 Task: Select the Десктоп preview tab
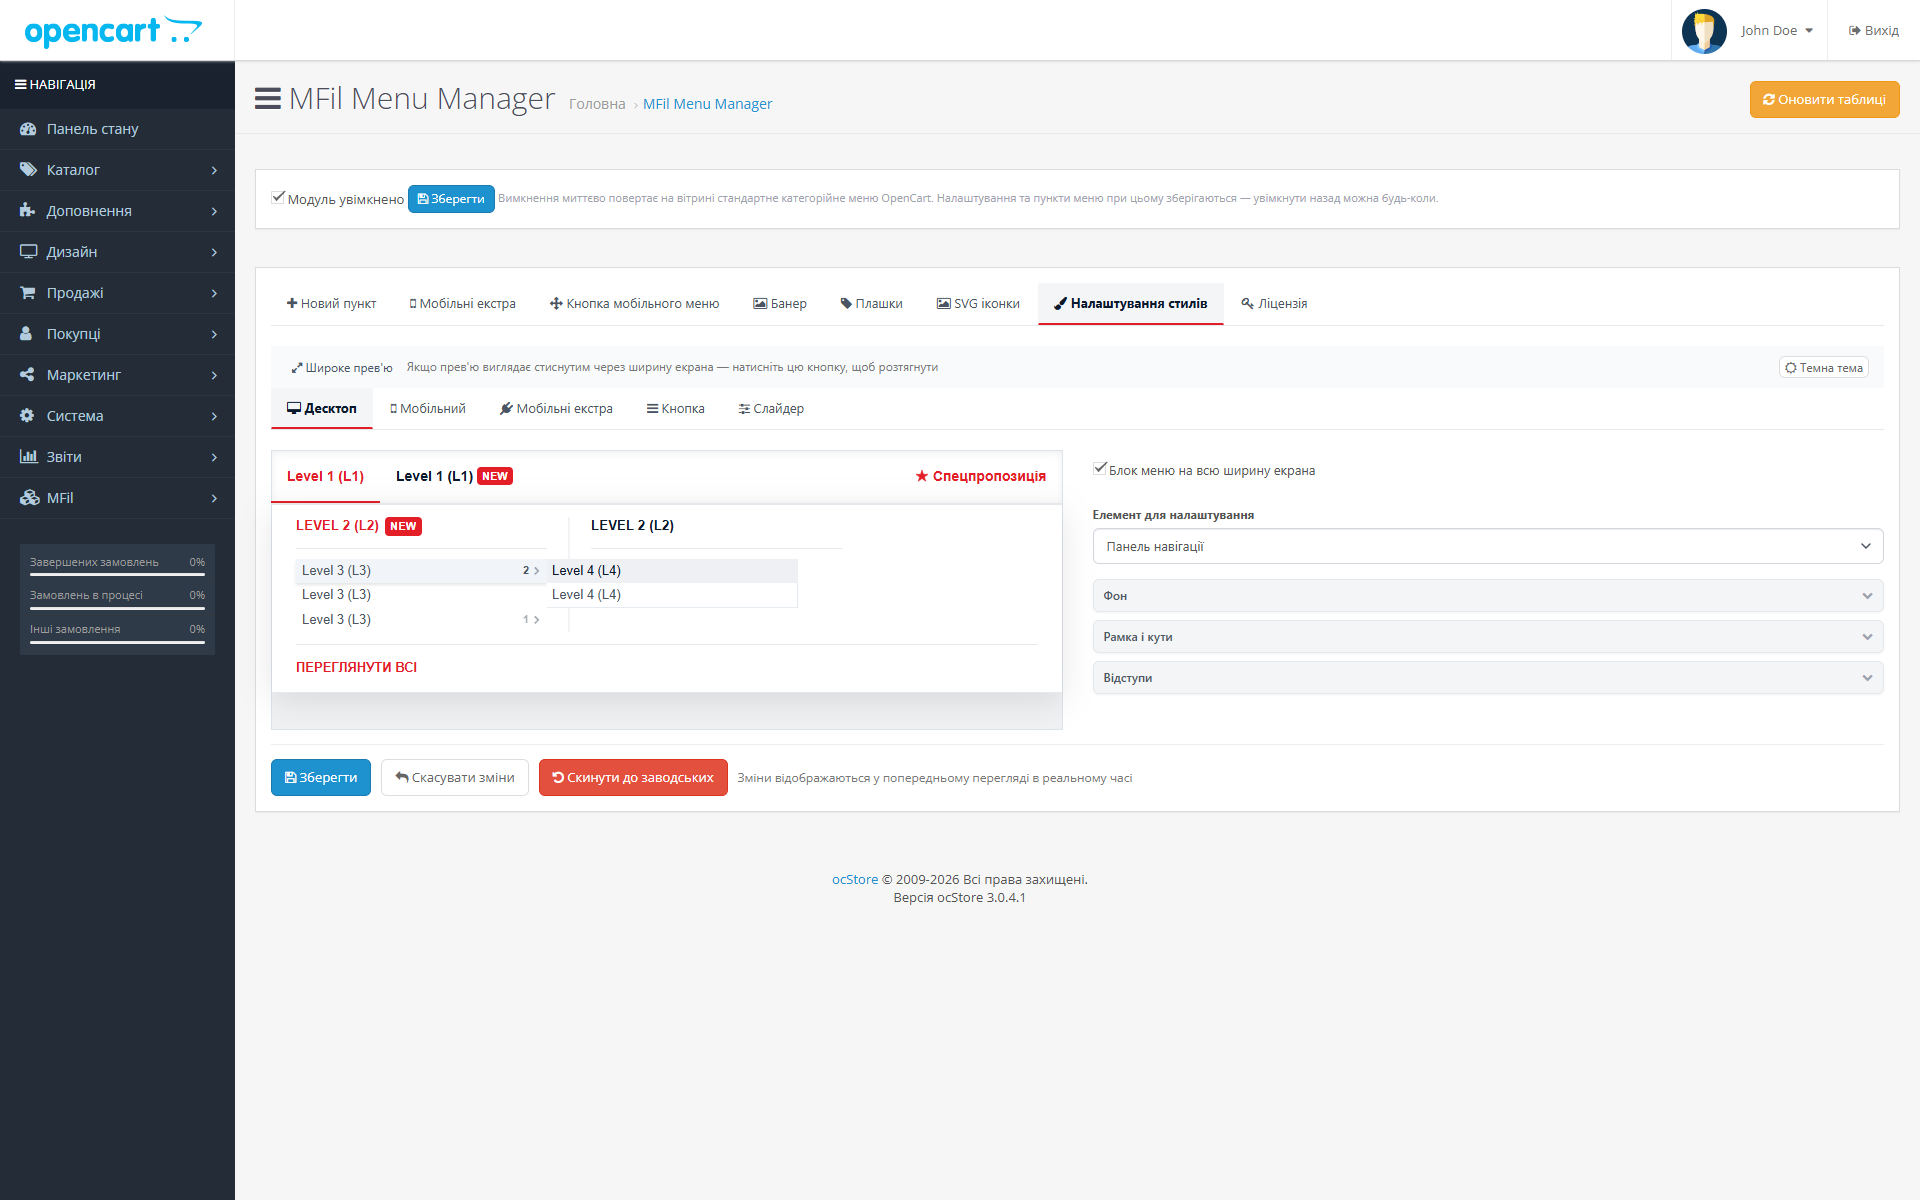pos(321,409)
